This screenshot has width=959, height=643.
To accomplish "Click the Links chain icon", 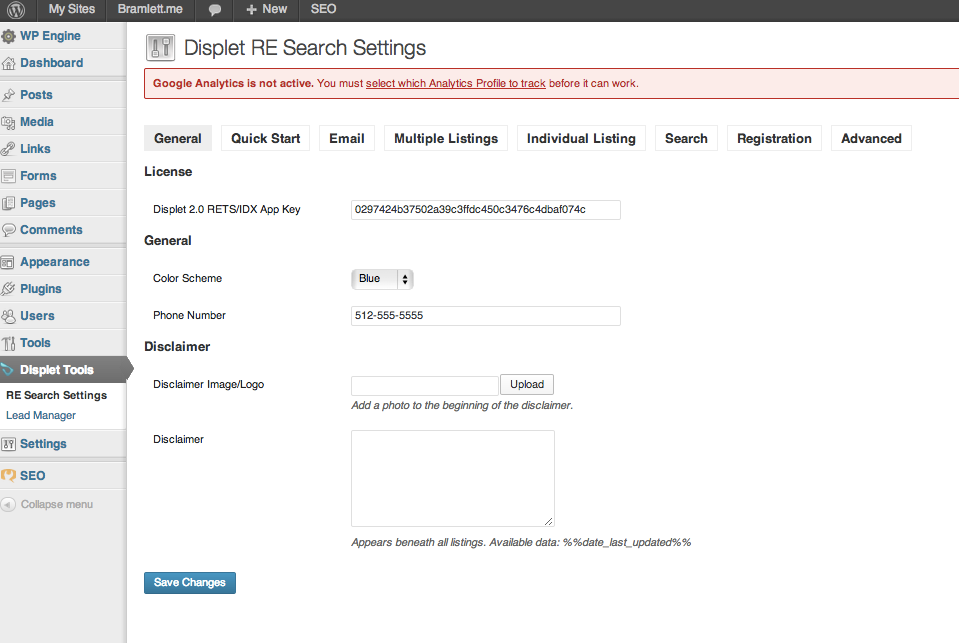I will pos(9,149).
